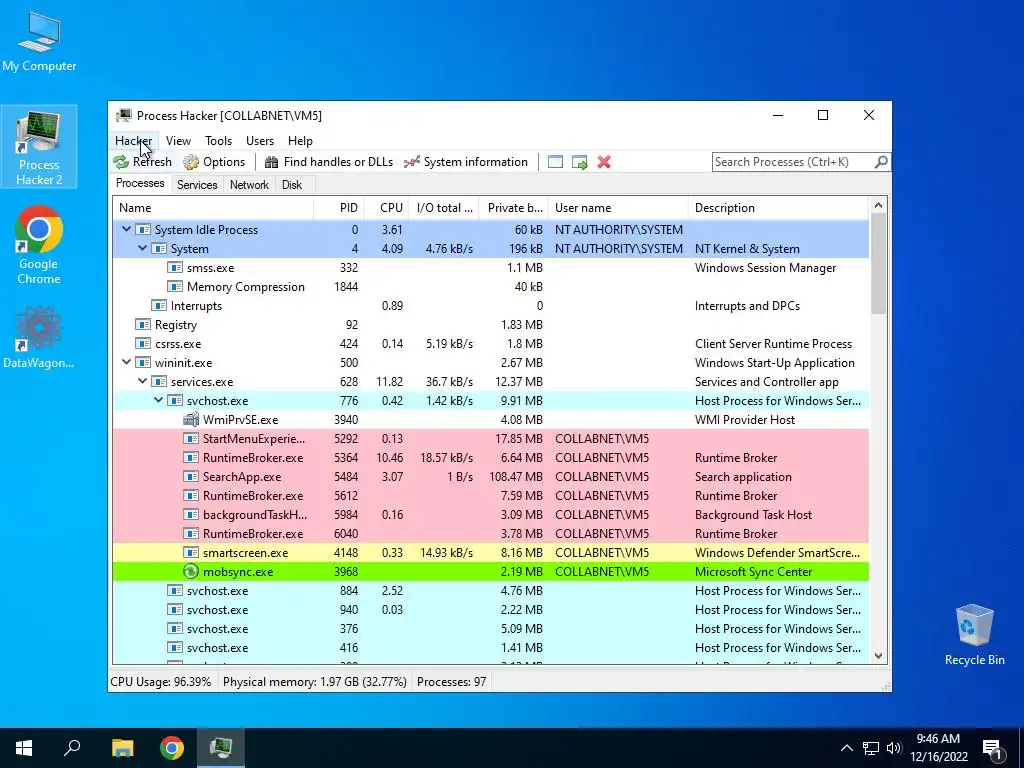
Task: Select the Memory Compression row
Action: coord(491,287)
